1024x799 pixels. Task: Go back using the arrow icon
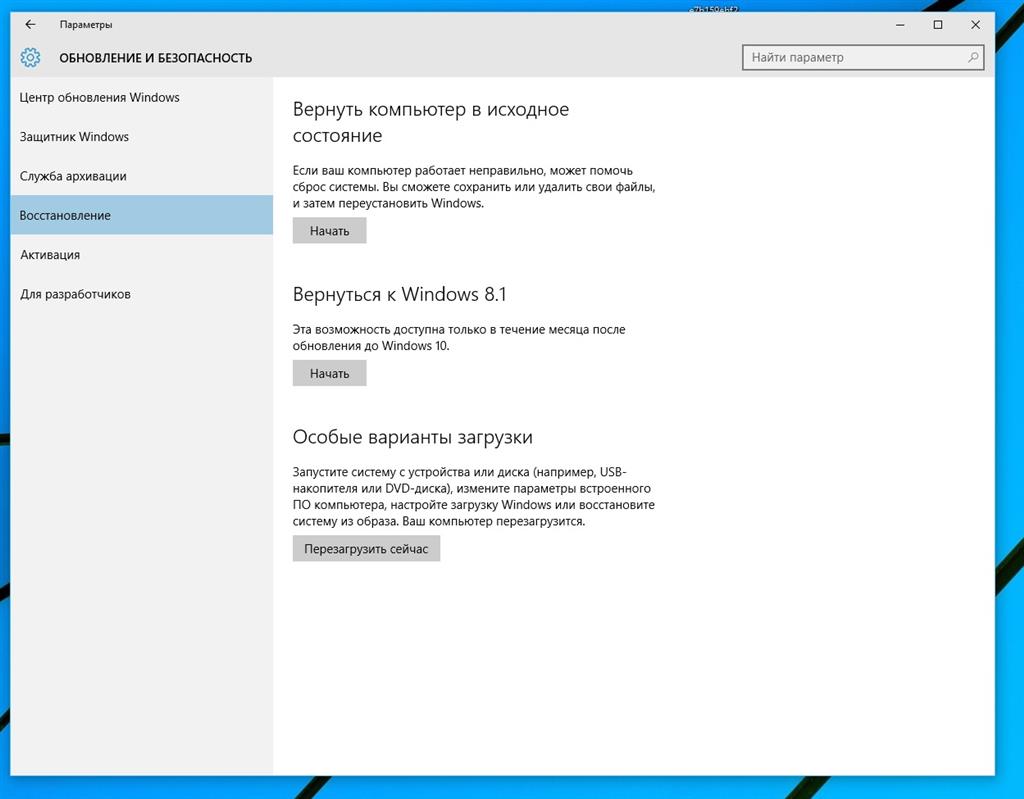point(30,25)
